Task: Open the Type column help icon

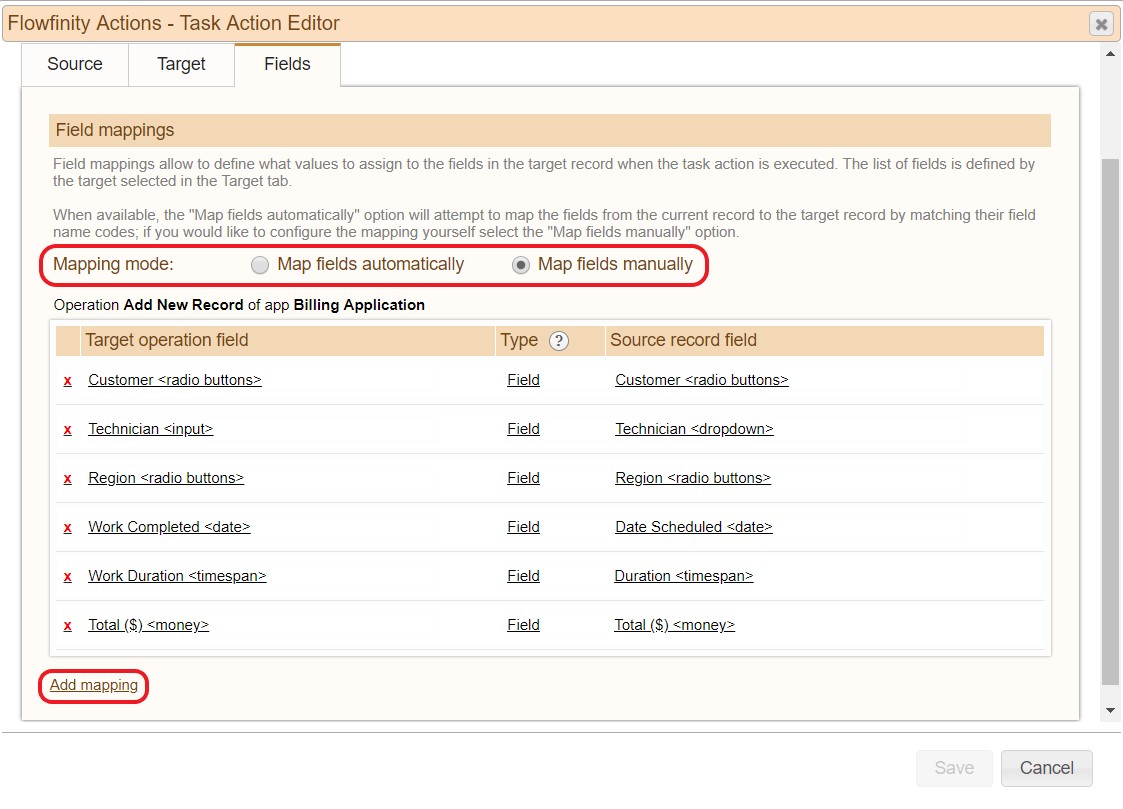Action: tap(559, 341)
